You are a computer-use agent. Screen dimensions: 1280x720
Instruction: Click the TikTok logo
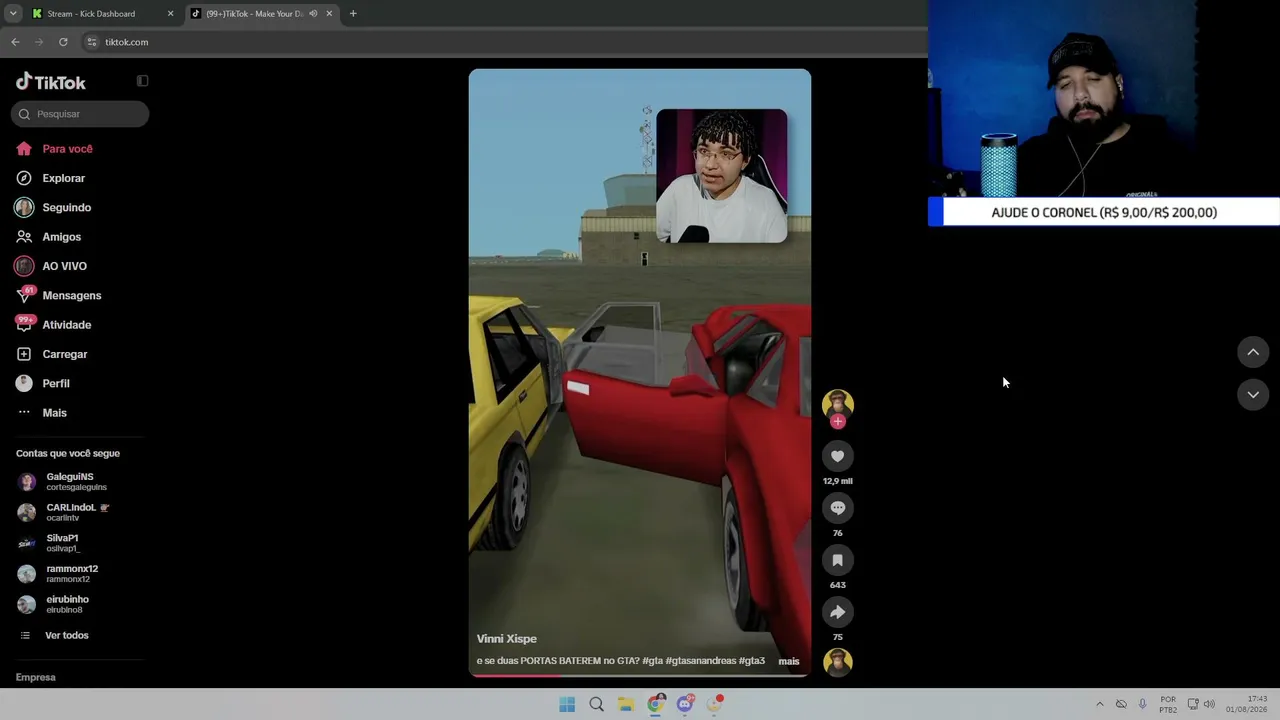tap(51, 82)
